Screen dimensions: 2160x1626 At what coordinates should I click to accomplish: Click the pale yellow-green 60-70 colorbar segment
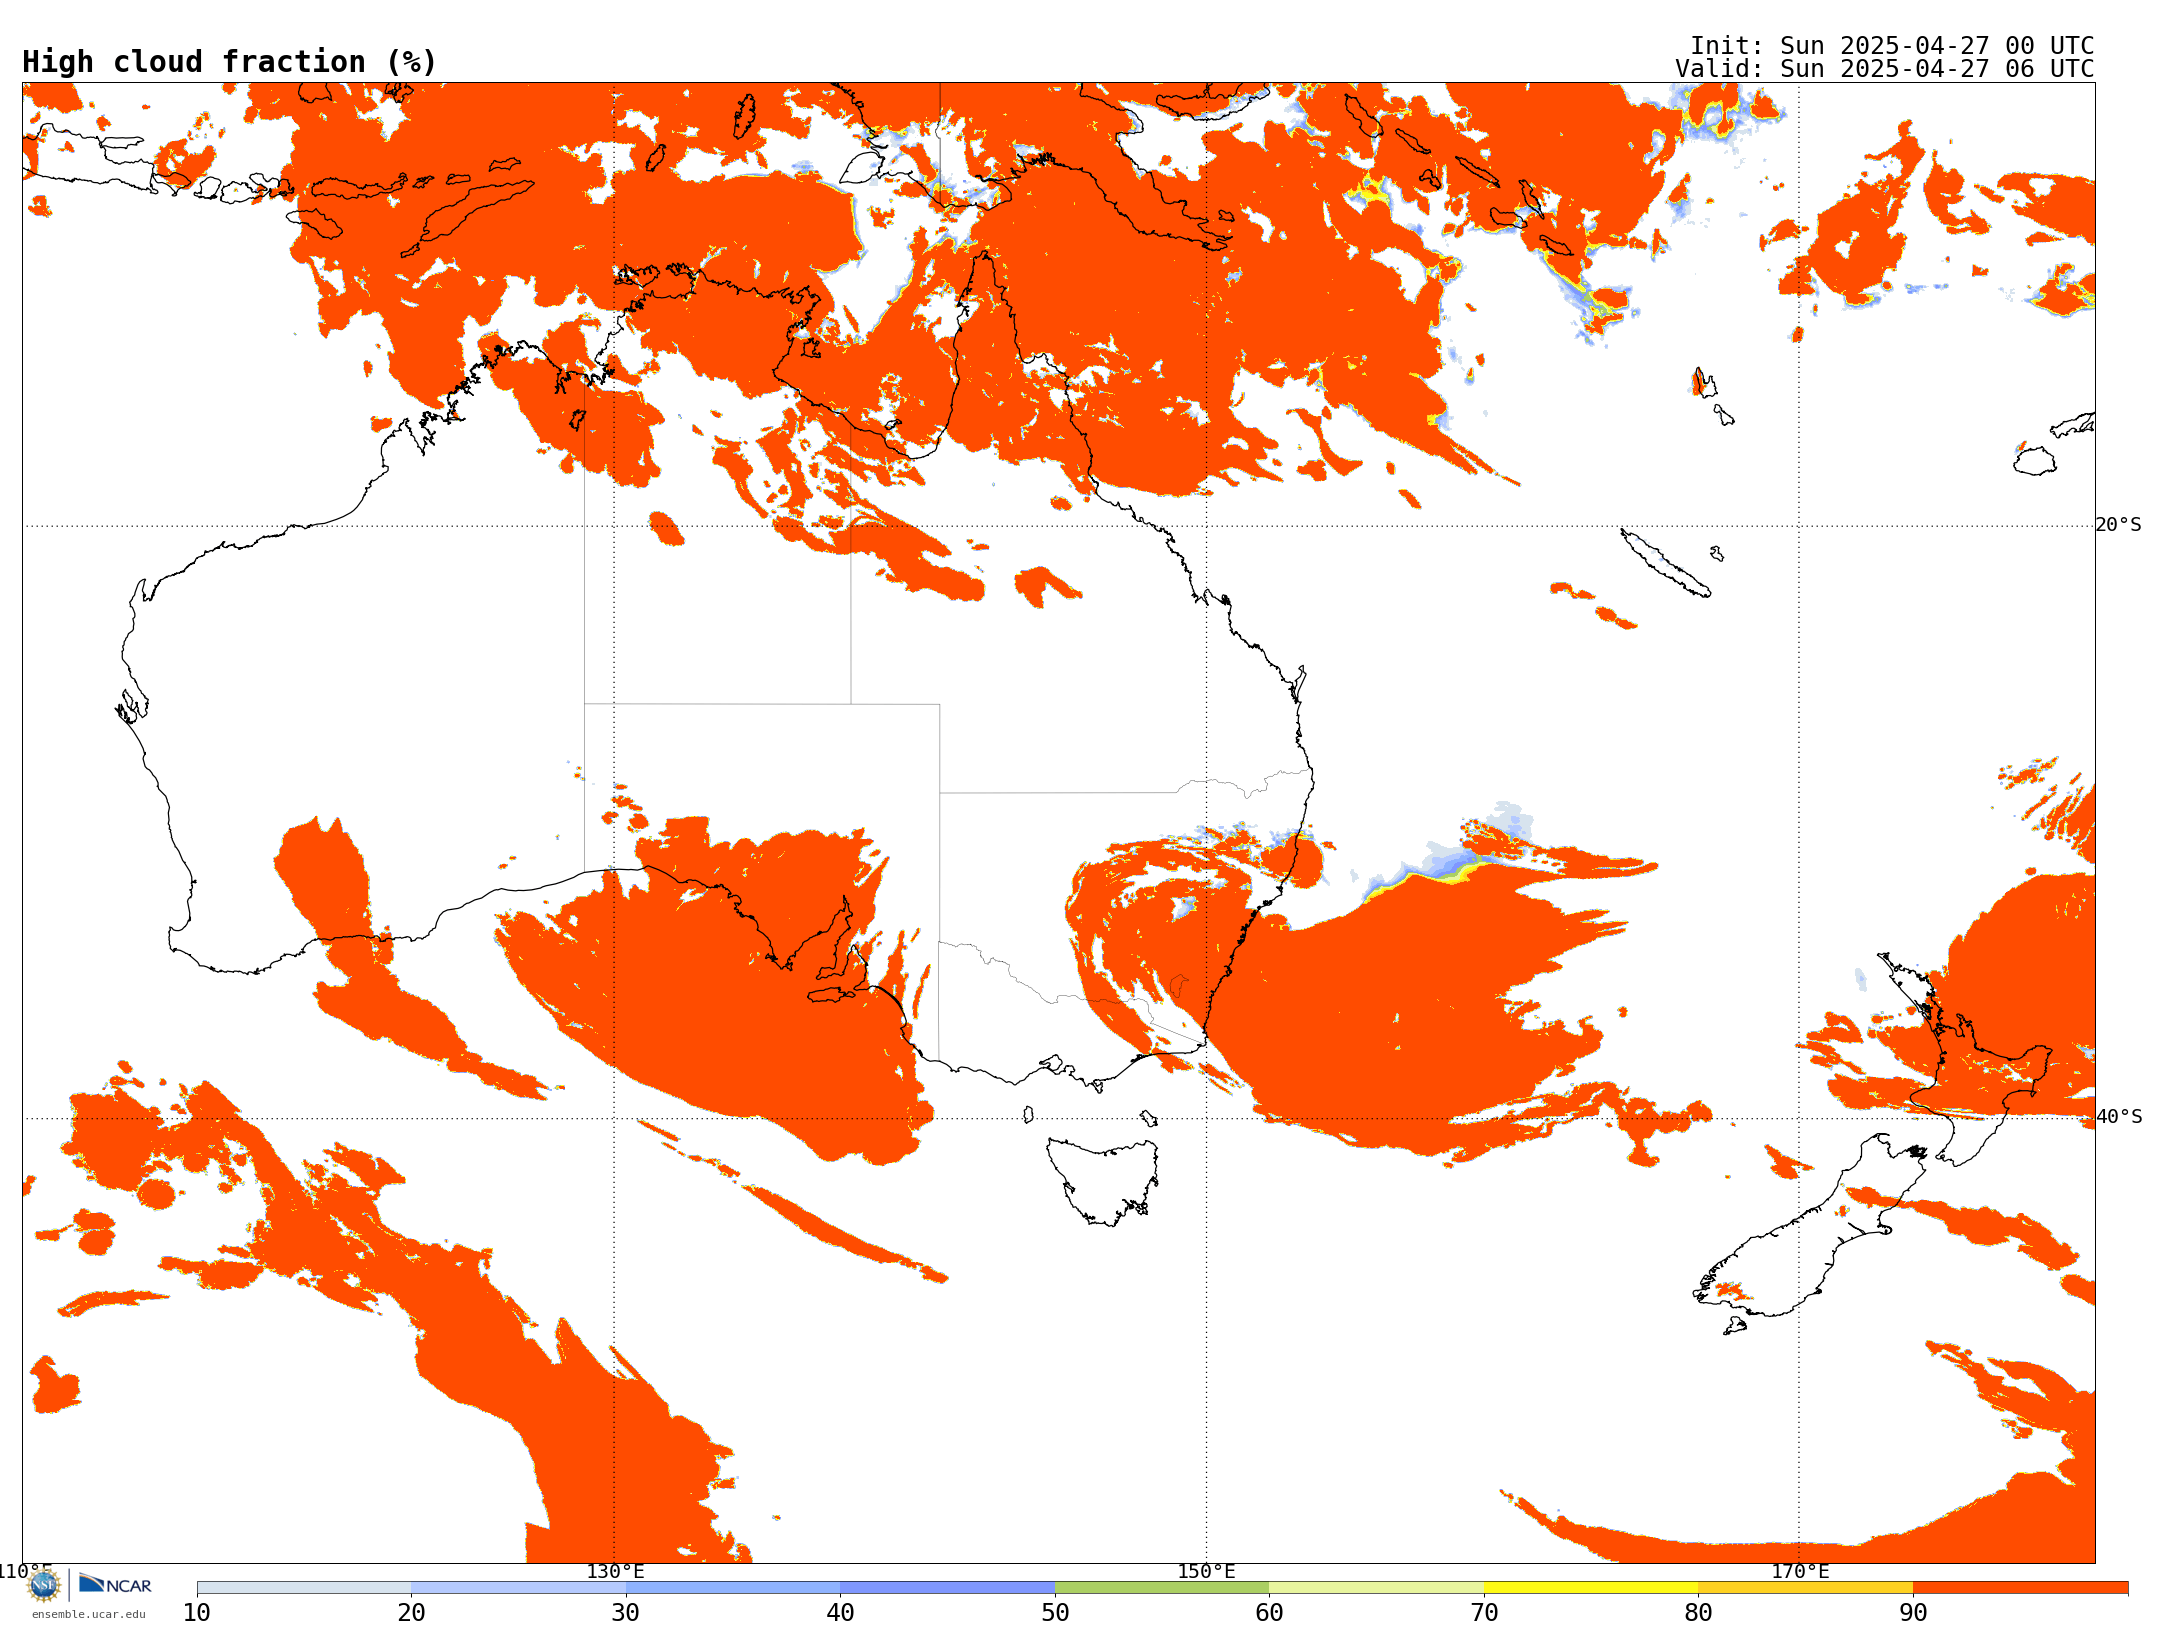(1376, 1588)
